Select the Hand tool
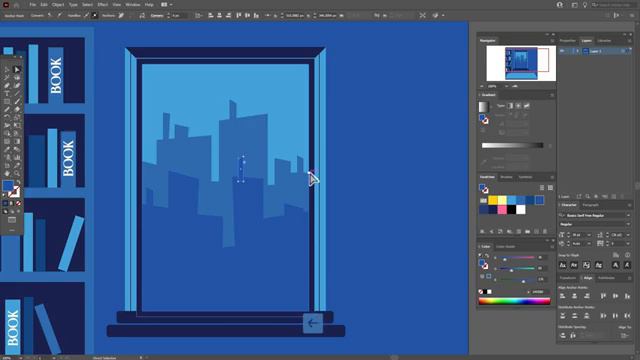 point(7,173)
